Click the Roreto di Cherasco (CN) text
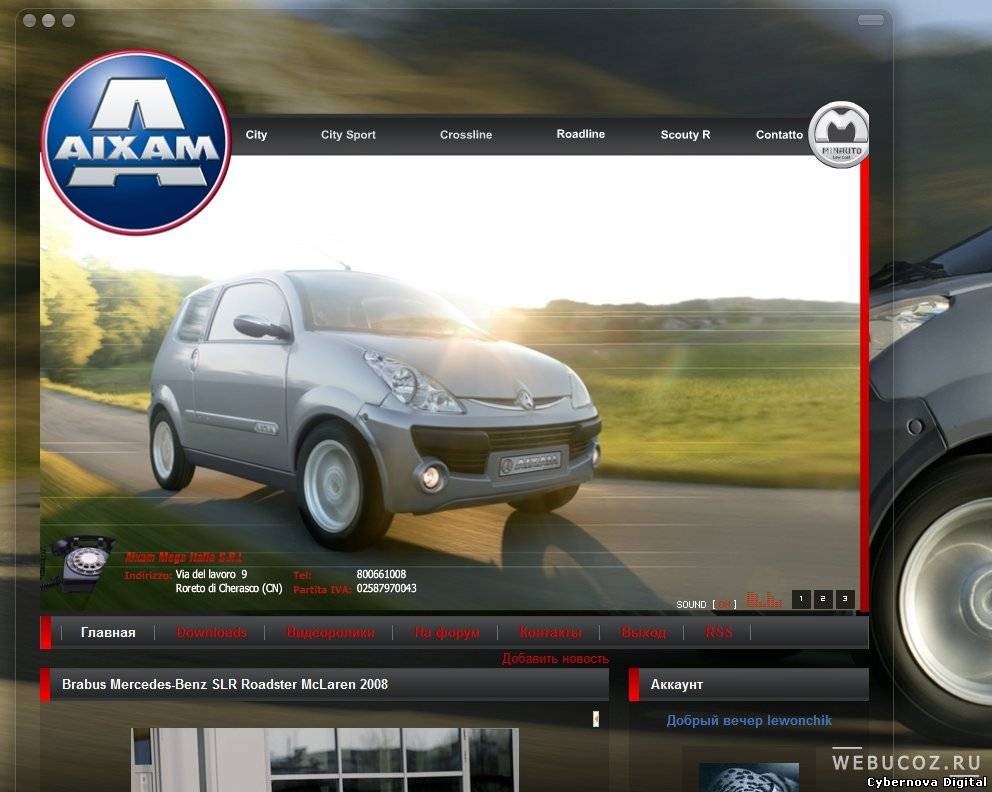This screenshot has width=992, height=792. point(229,588)
